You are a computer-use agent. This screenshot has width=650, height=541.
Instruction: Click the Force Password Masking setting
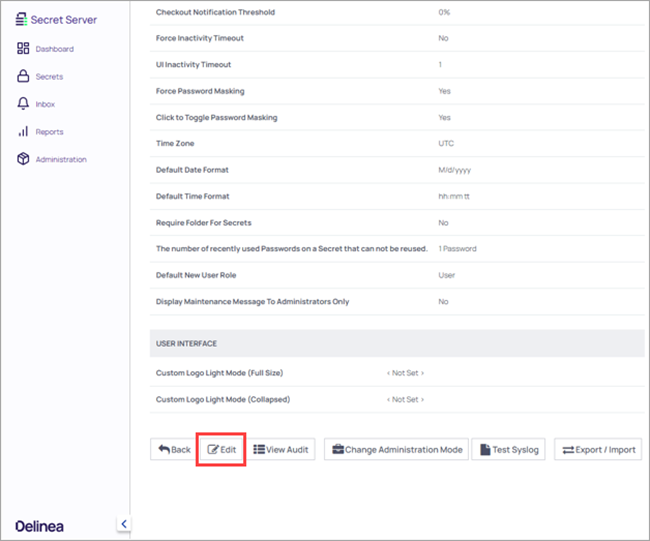pyautogui.click(x=201, y=91)
